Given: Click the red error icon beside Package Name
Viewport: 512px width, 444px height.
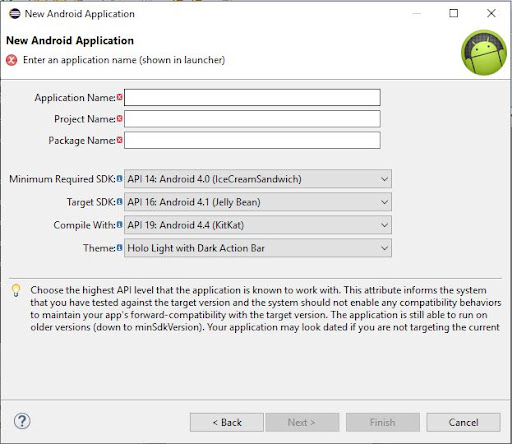Looking at the screenshot, I should pyautogui.click(x=120, y=140).
